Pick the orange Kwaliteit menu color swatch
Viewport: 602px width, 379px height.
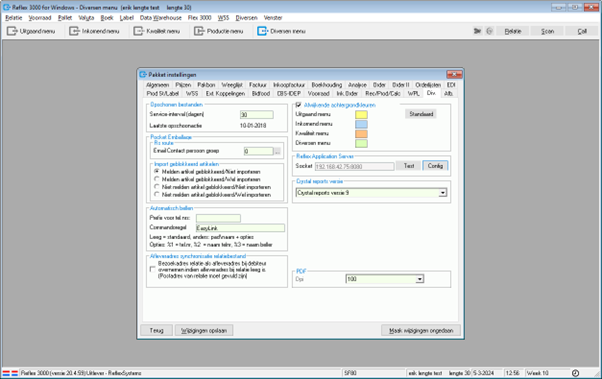pyautogui.click(x=361, y=134)
